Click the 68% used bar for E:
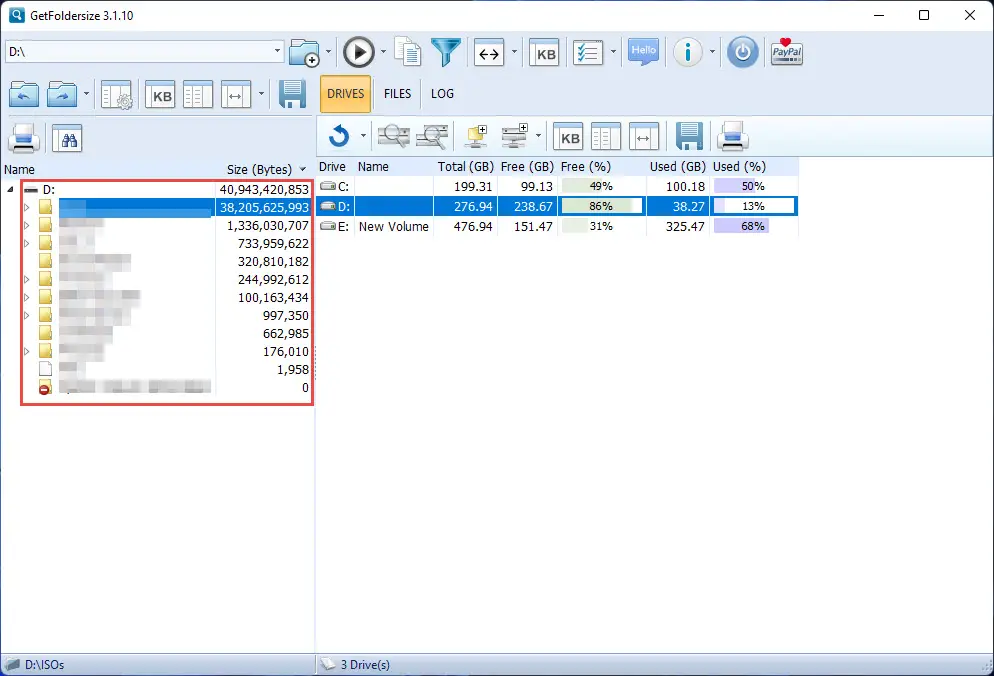994x676 pixels. pos(753,226)
